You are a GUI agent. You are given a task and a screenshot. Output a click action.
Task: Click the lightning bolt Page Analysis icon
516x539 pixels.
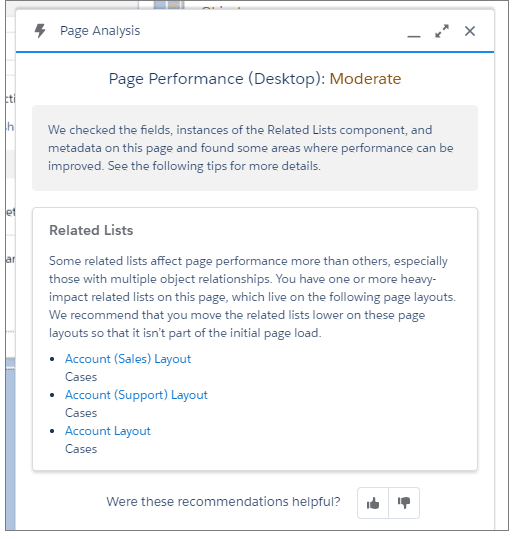tap(40, 31)
